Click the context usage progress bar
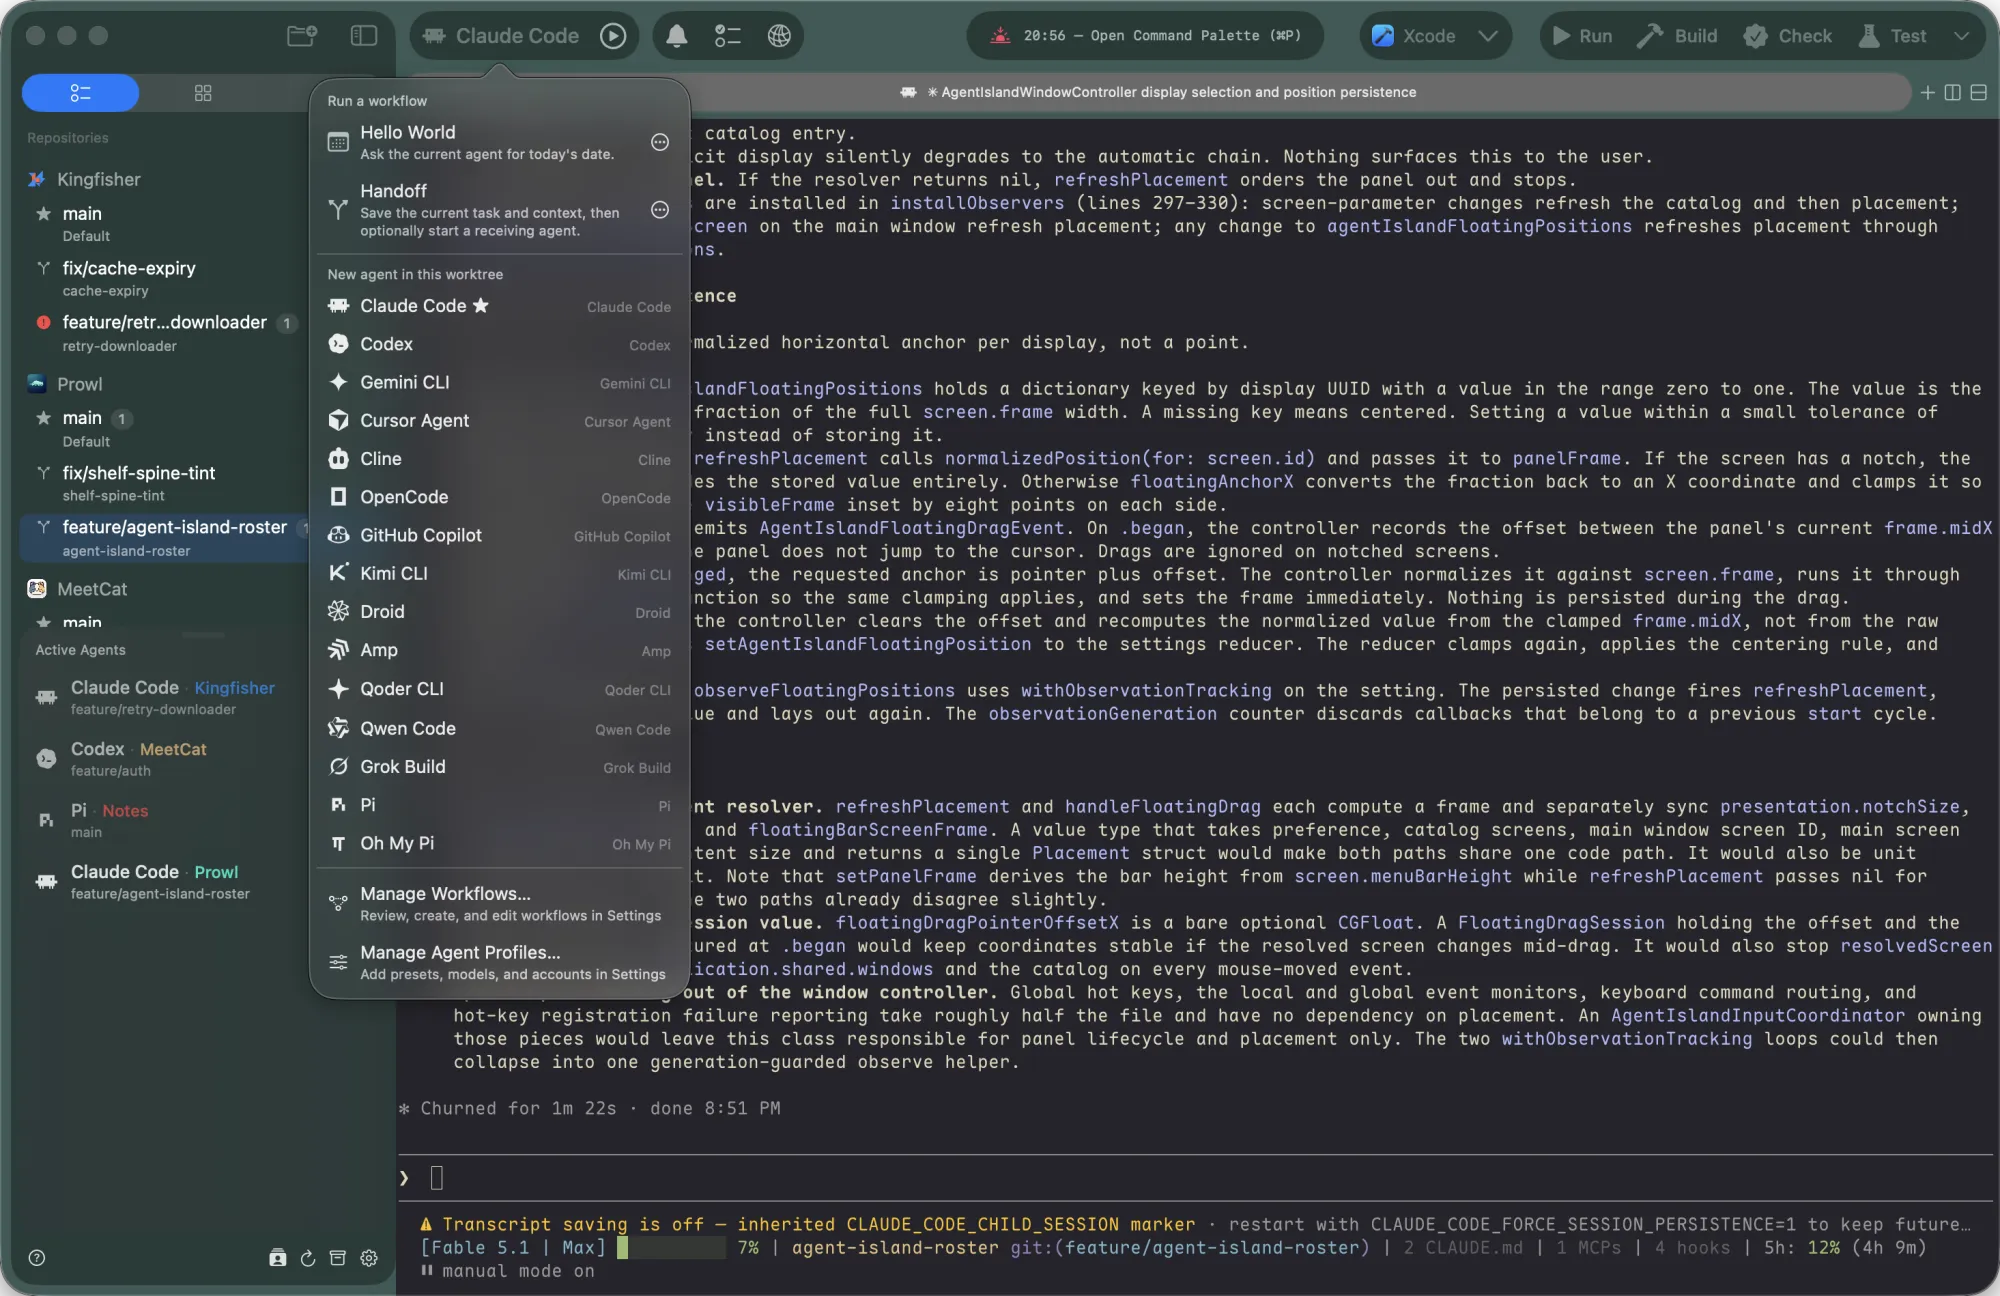The image size is (2000, 1296). coord(672,1248)
